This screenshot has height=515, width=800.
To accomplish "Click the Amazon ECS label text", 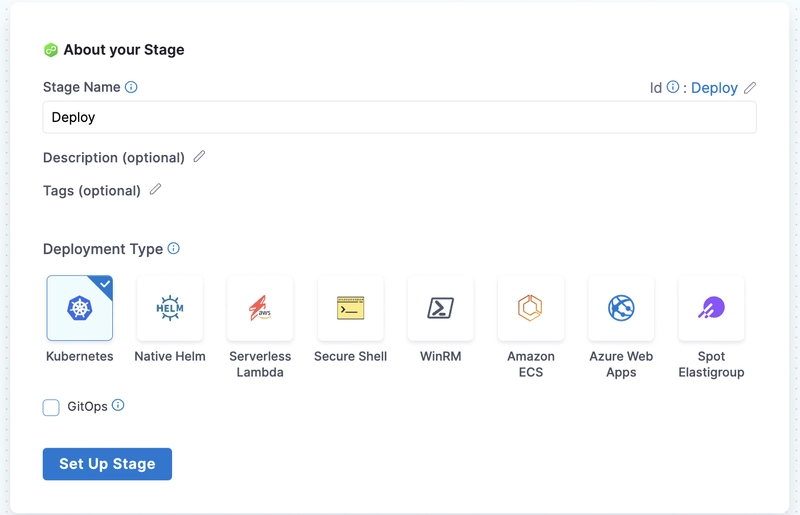I will tap(531, 364).
